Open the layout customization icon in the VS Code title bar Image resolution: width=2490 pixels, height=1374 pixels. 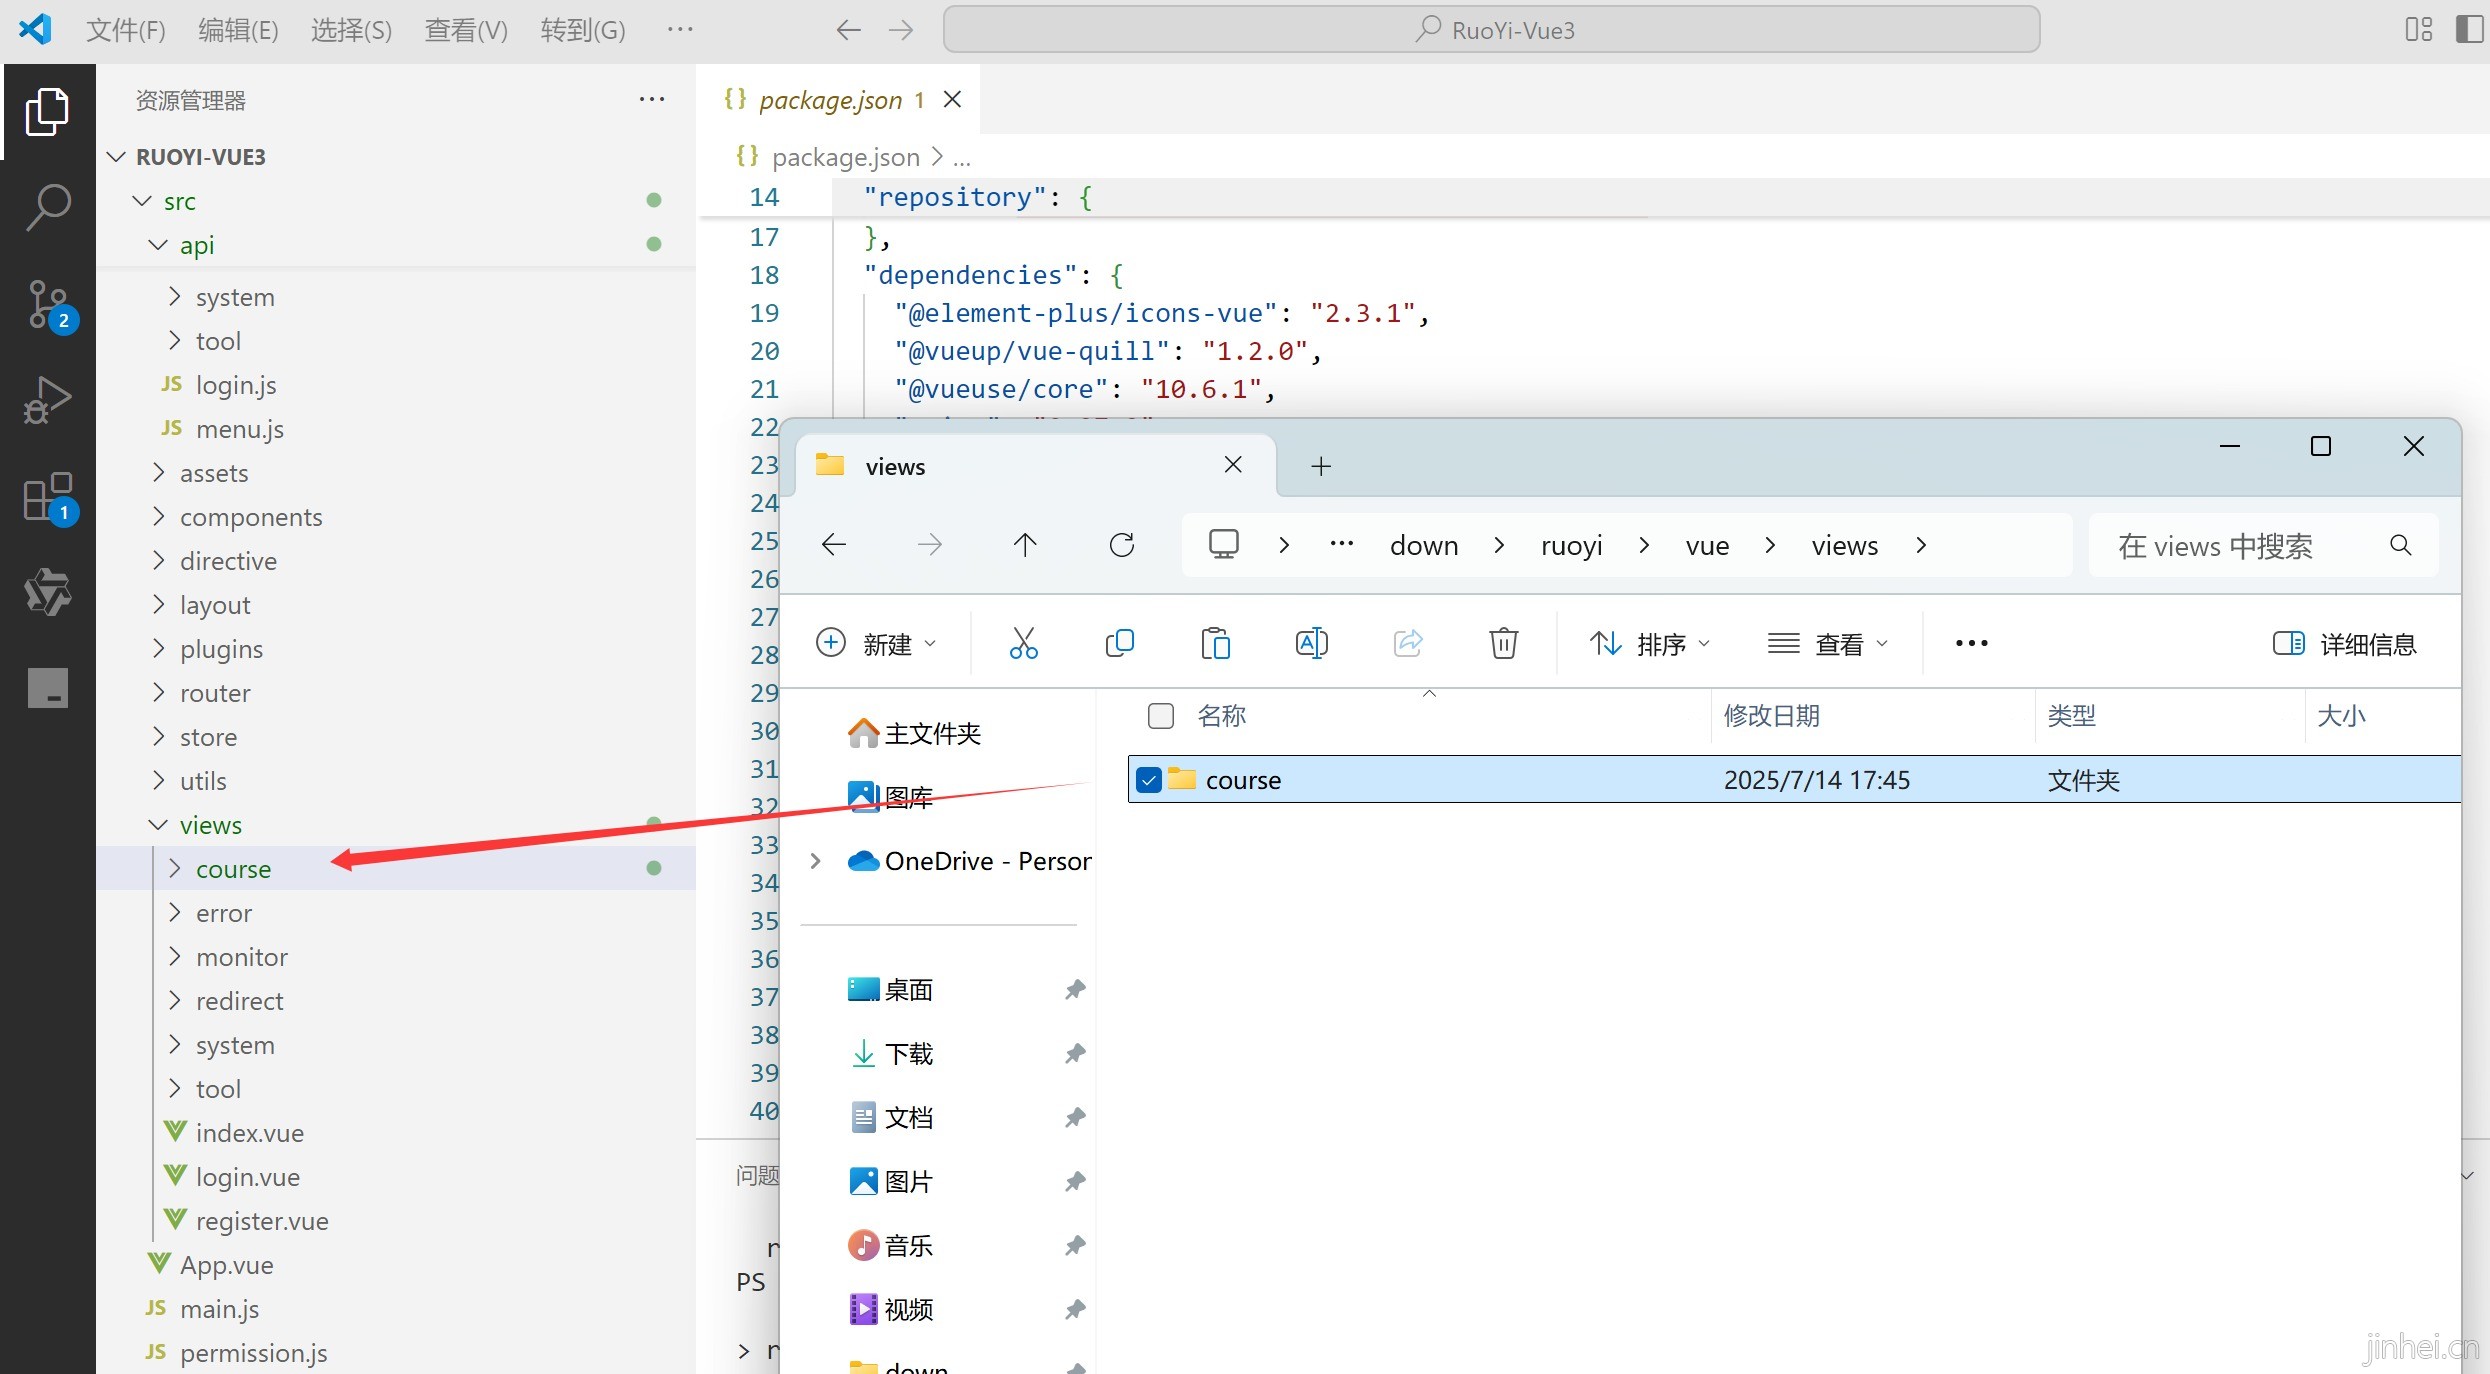click(x=2418, y=29)
